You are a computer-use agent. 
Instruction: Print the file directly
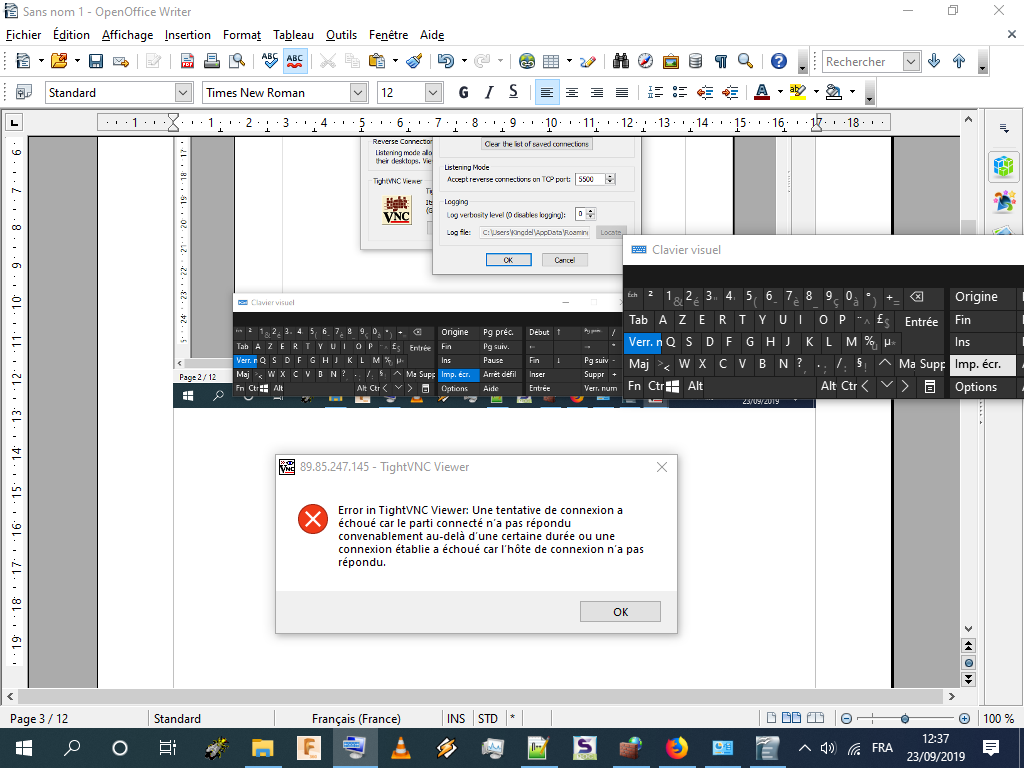pos(212,61)
